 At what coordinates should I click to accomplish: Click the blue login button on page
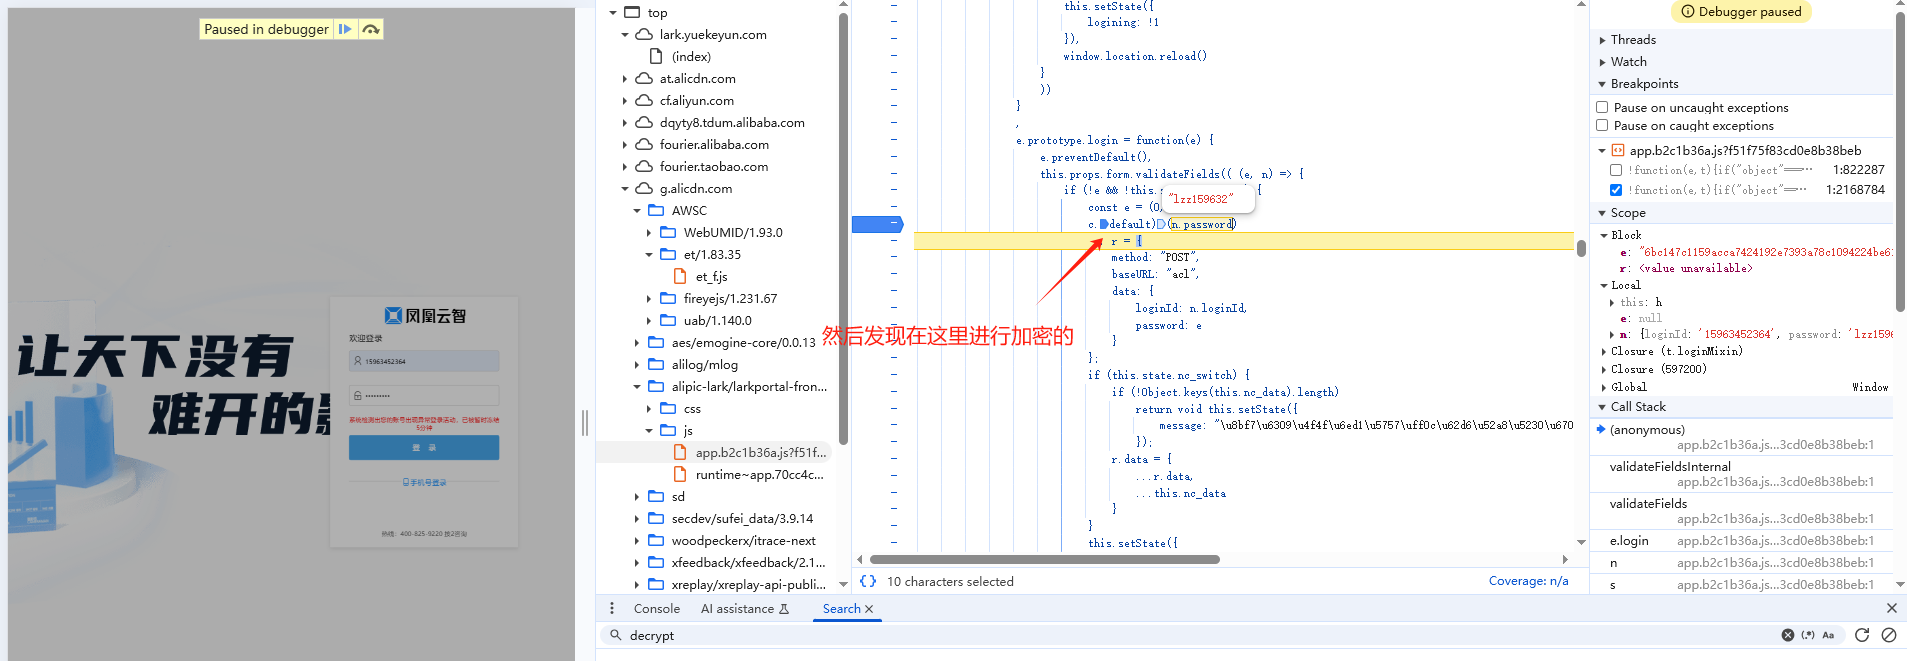click(x=424, y=447)
